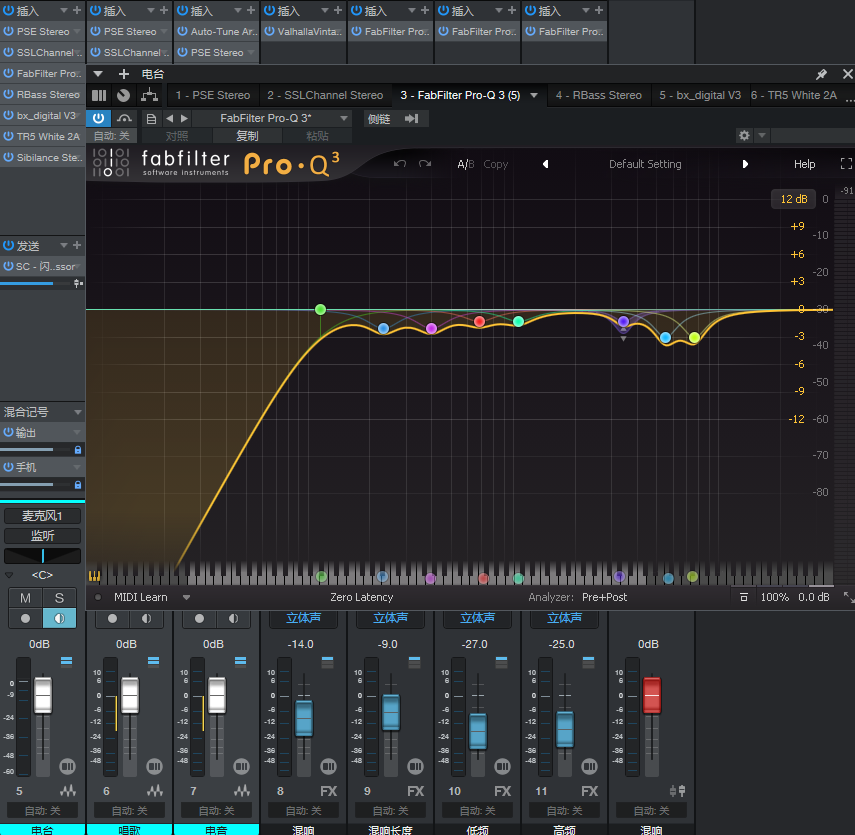Open the 混合记号 dropdown
The height and width of the screenshot is (835, 855).
77,412
